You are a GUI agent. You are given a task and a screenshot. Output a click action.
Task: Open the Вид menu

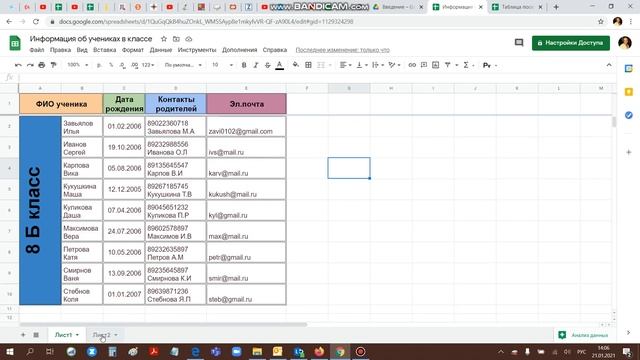[x=82, y=50]
